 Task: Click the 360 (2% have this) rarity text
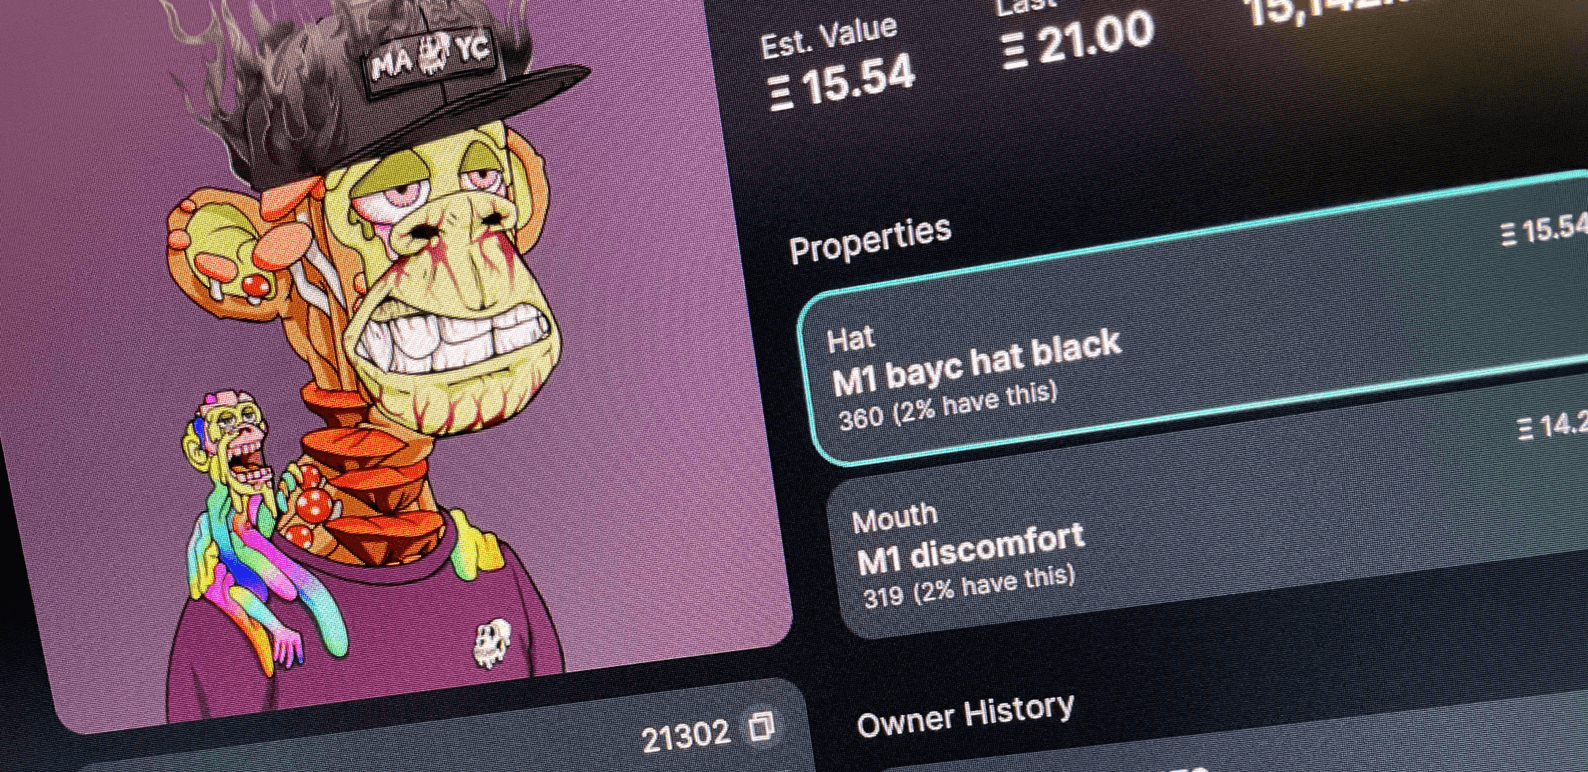click(947, 405)
